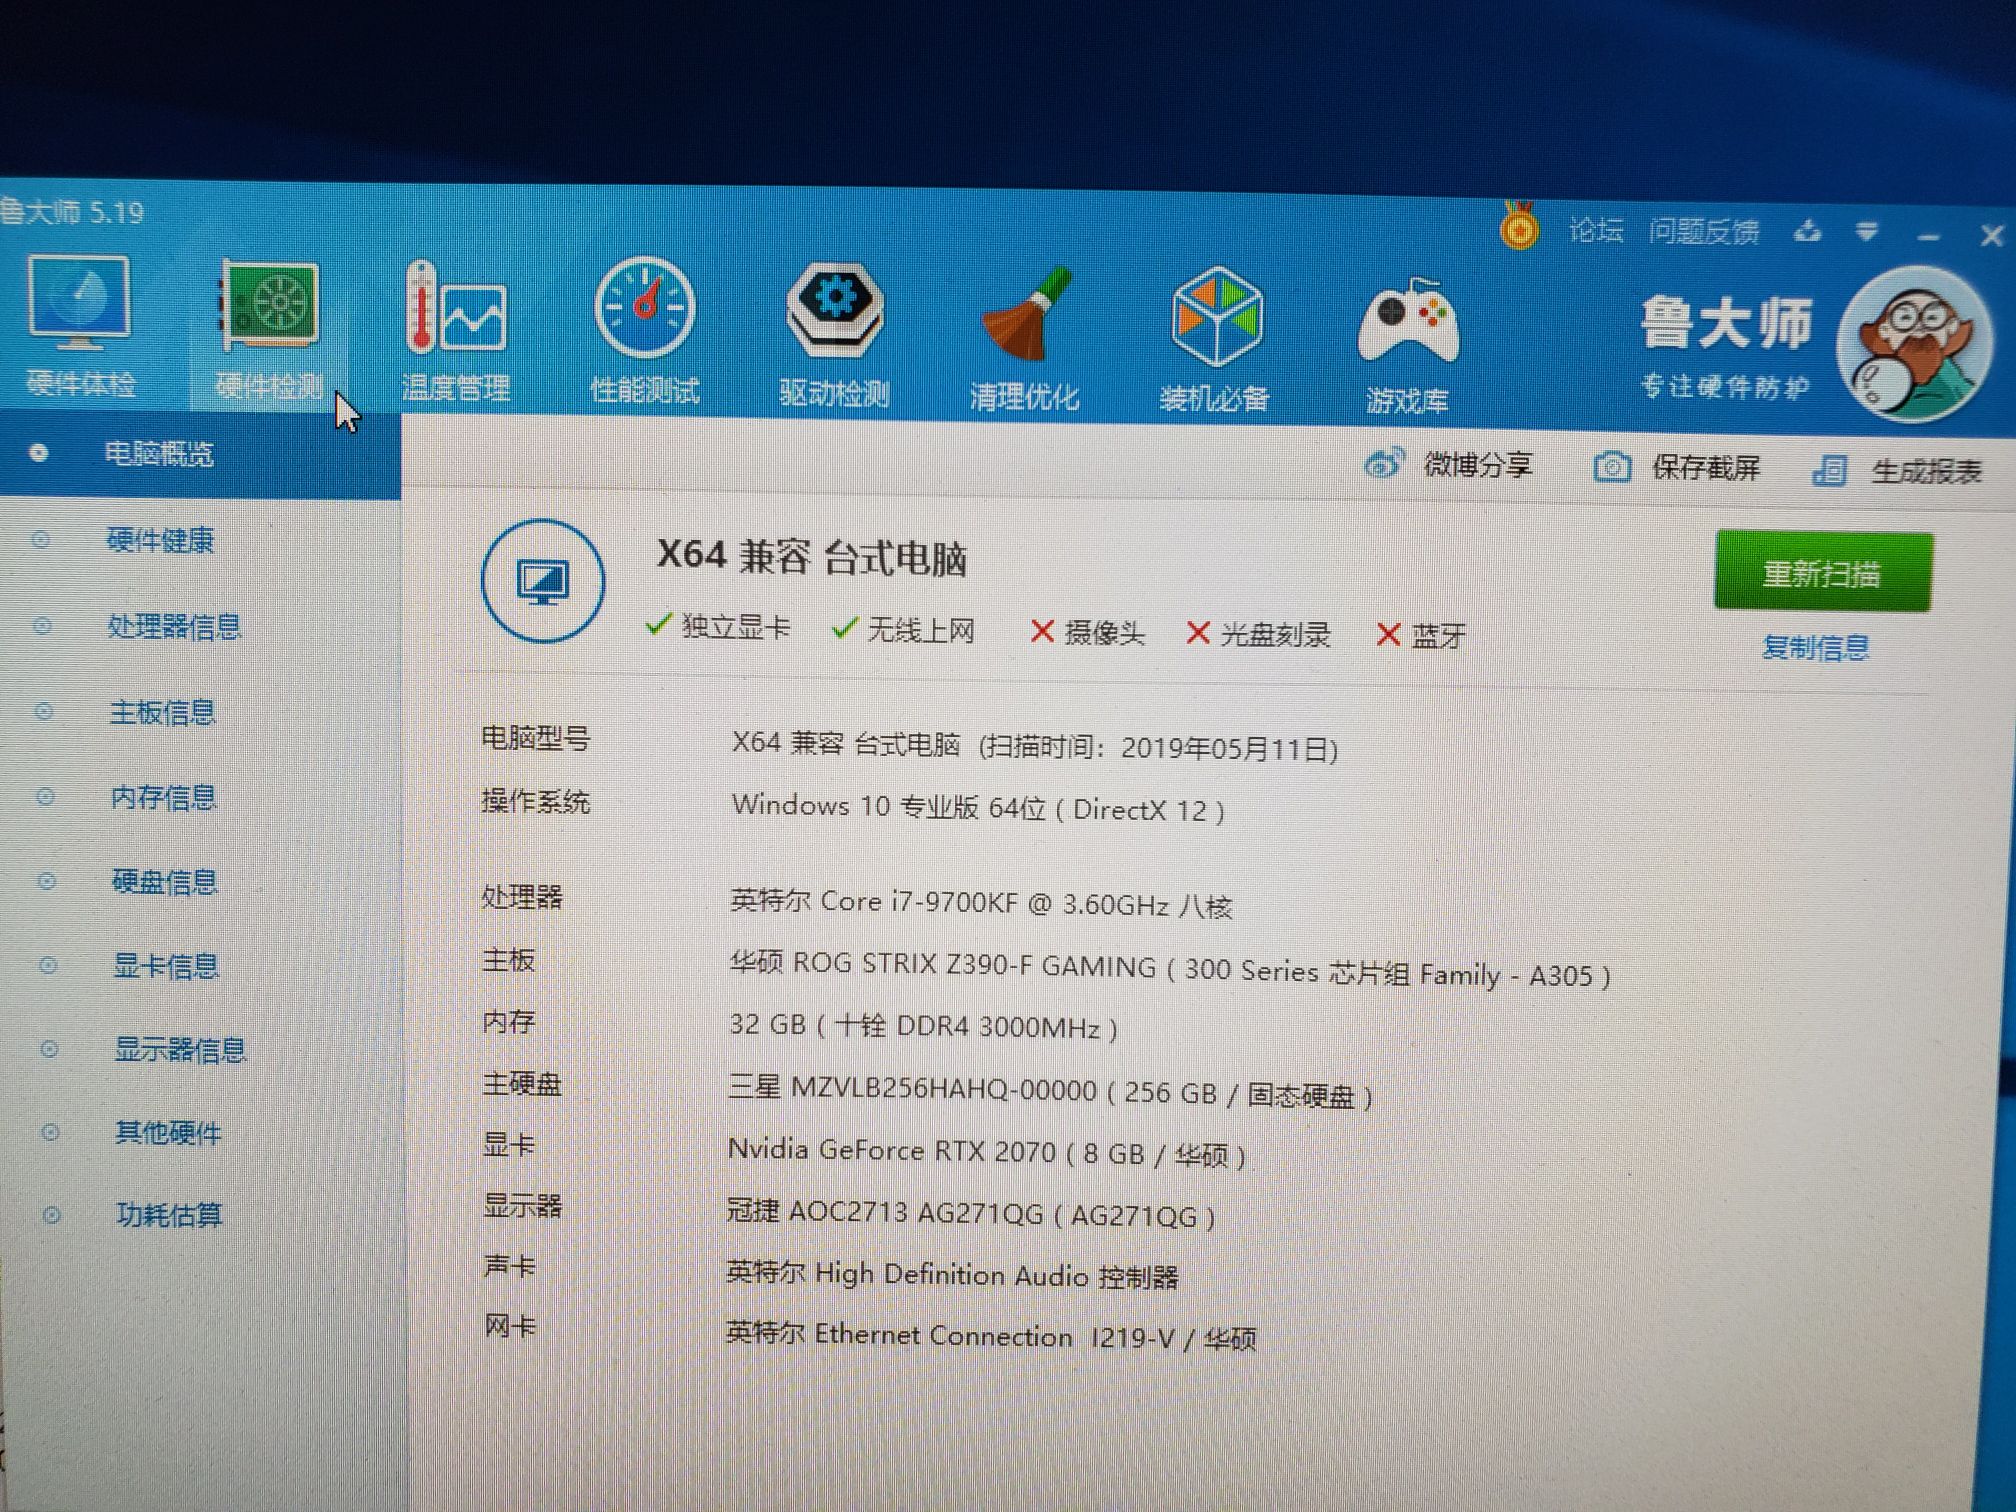Click the 鲁大师 5.19 window title
2016x1512 pixels.
(72, 212)
